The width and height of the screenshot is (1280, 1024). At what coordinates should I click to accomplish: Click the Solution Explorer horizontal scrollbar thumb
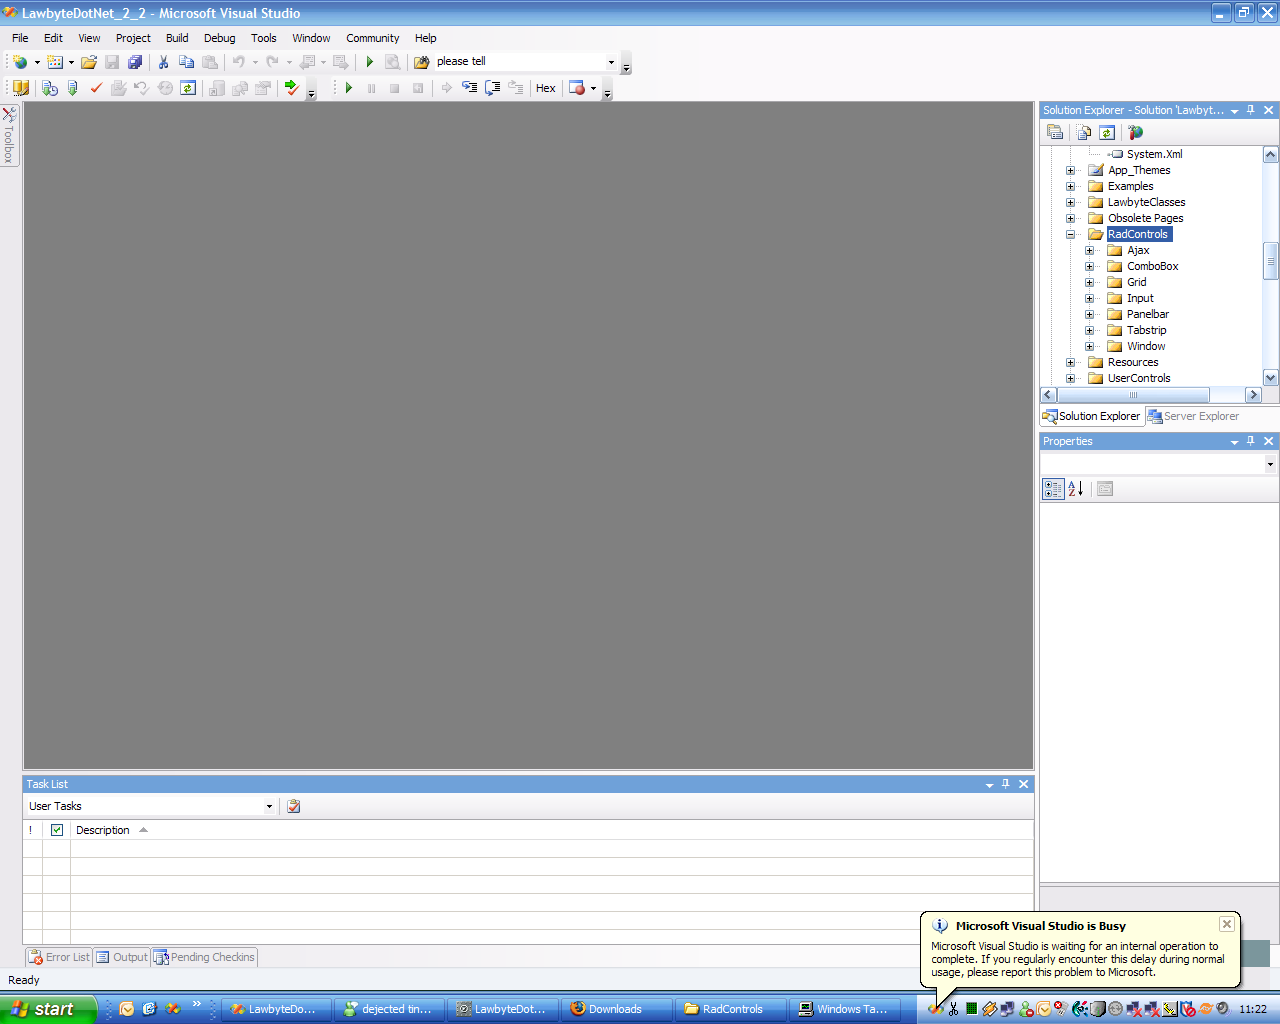tap(1133, 395)
